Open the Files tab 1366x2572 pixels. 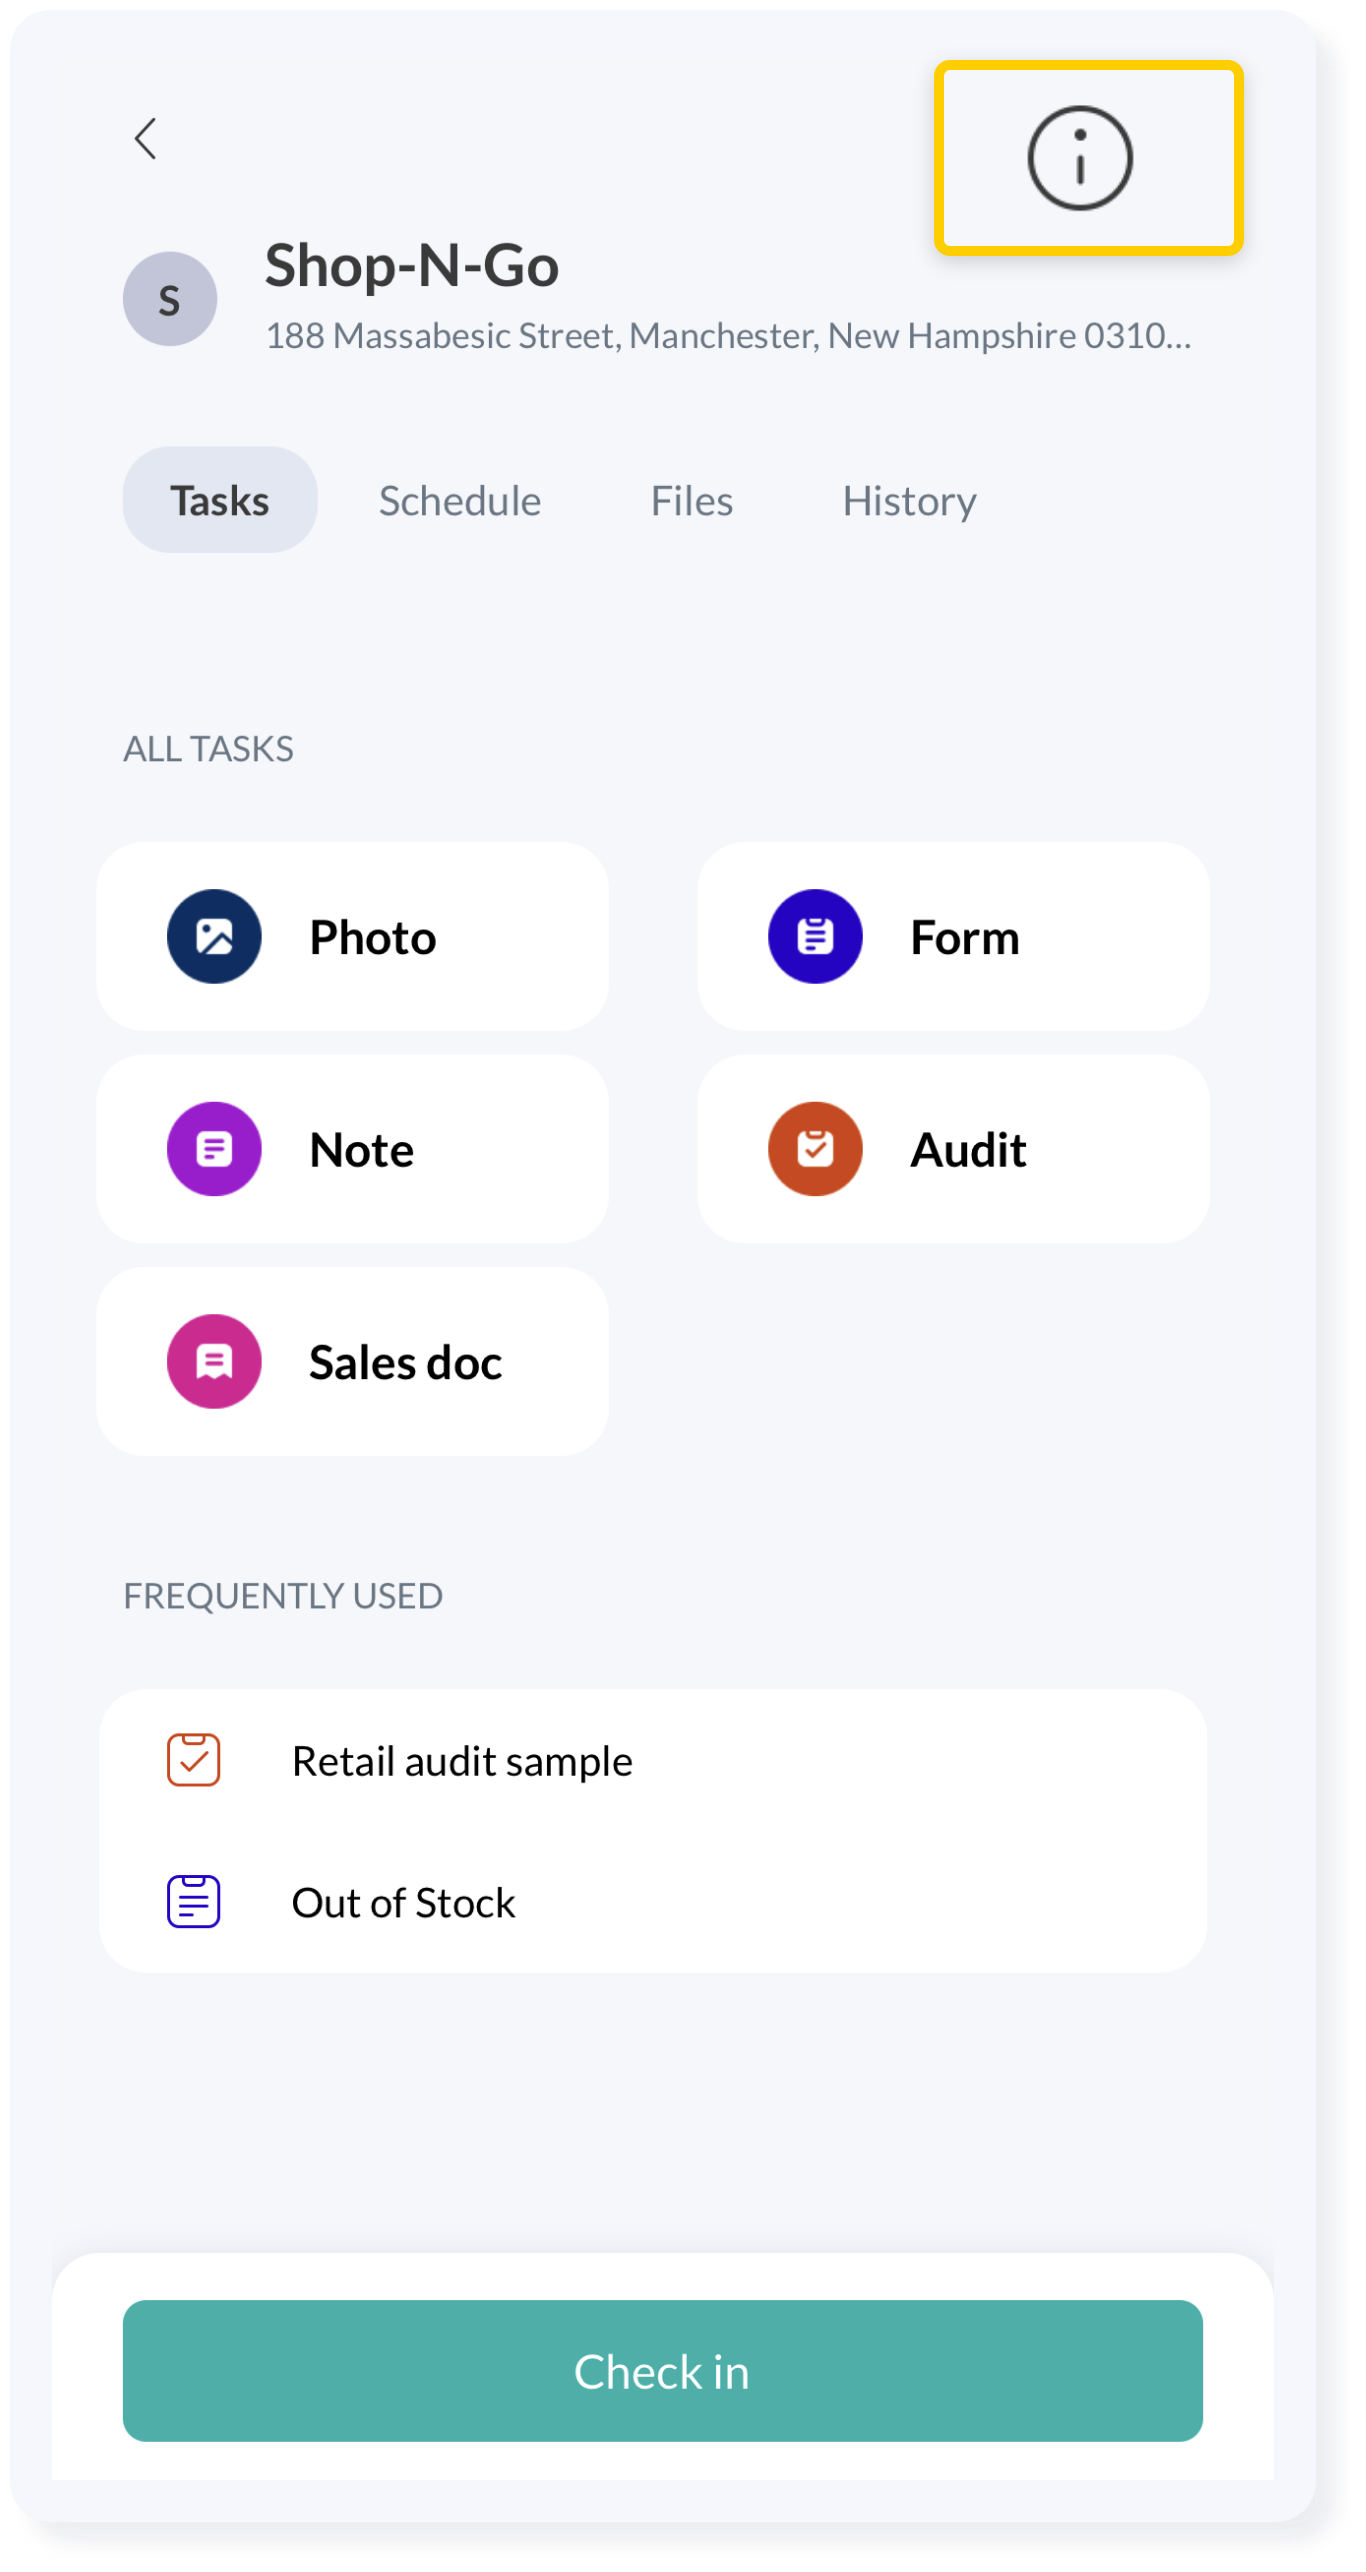[692, 501]
